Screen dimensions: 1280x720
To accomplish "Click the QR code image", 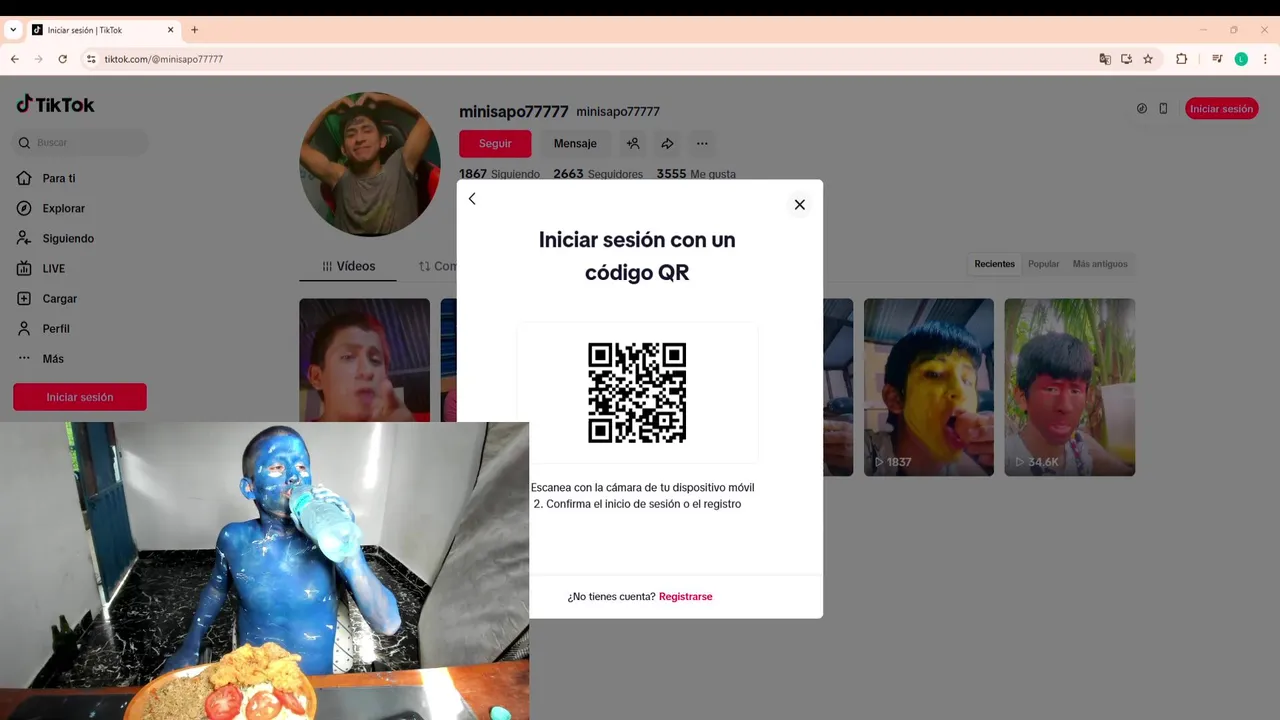I will coord(637,392).
